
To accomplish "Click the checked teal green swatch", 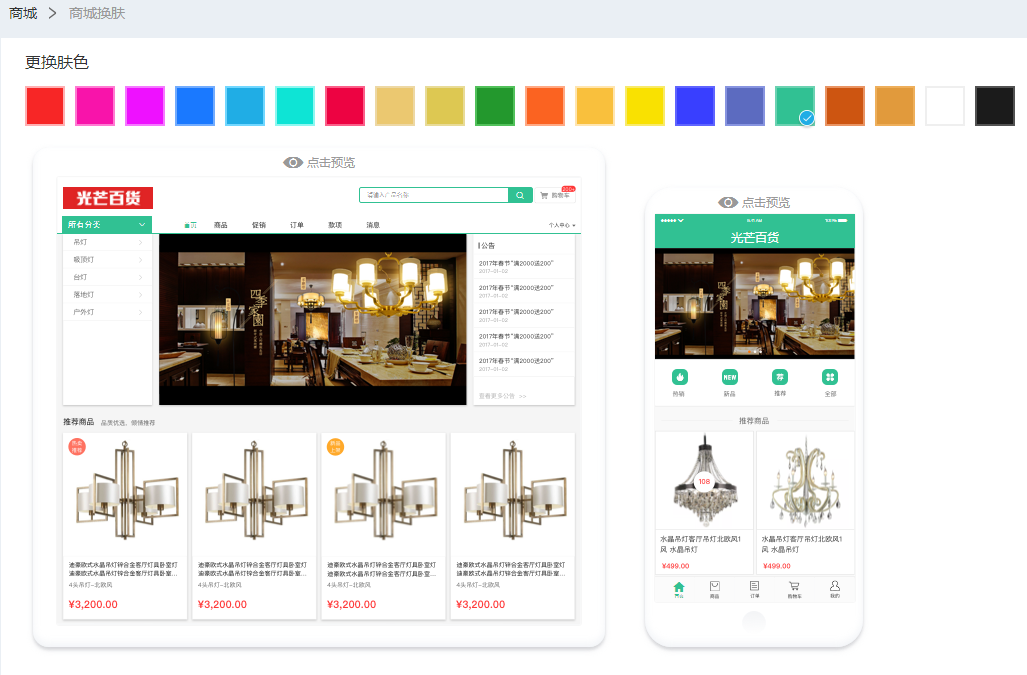I will [x=795, y=106].
